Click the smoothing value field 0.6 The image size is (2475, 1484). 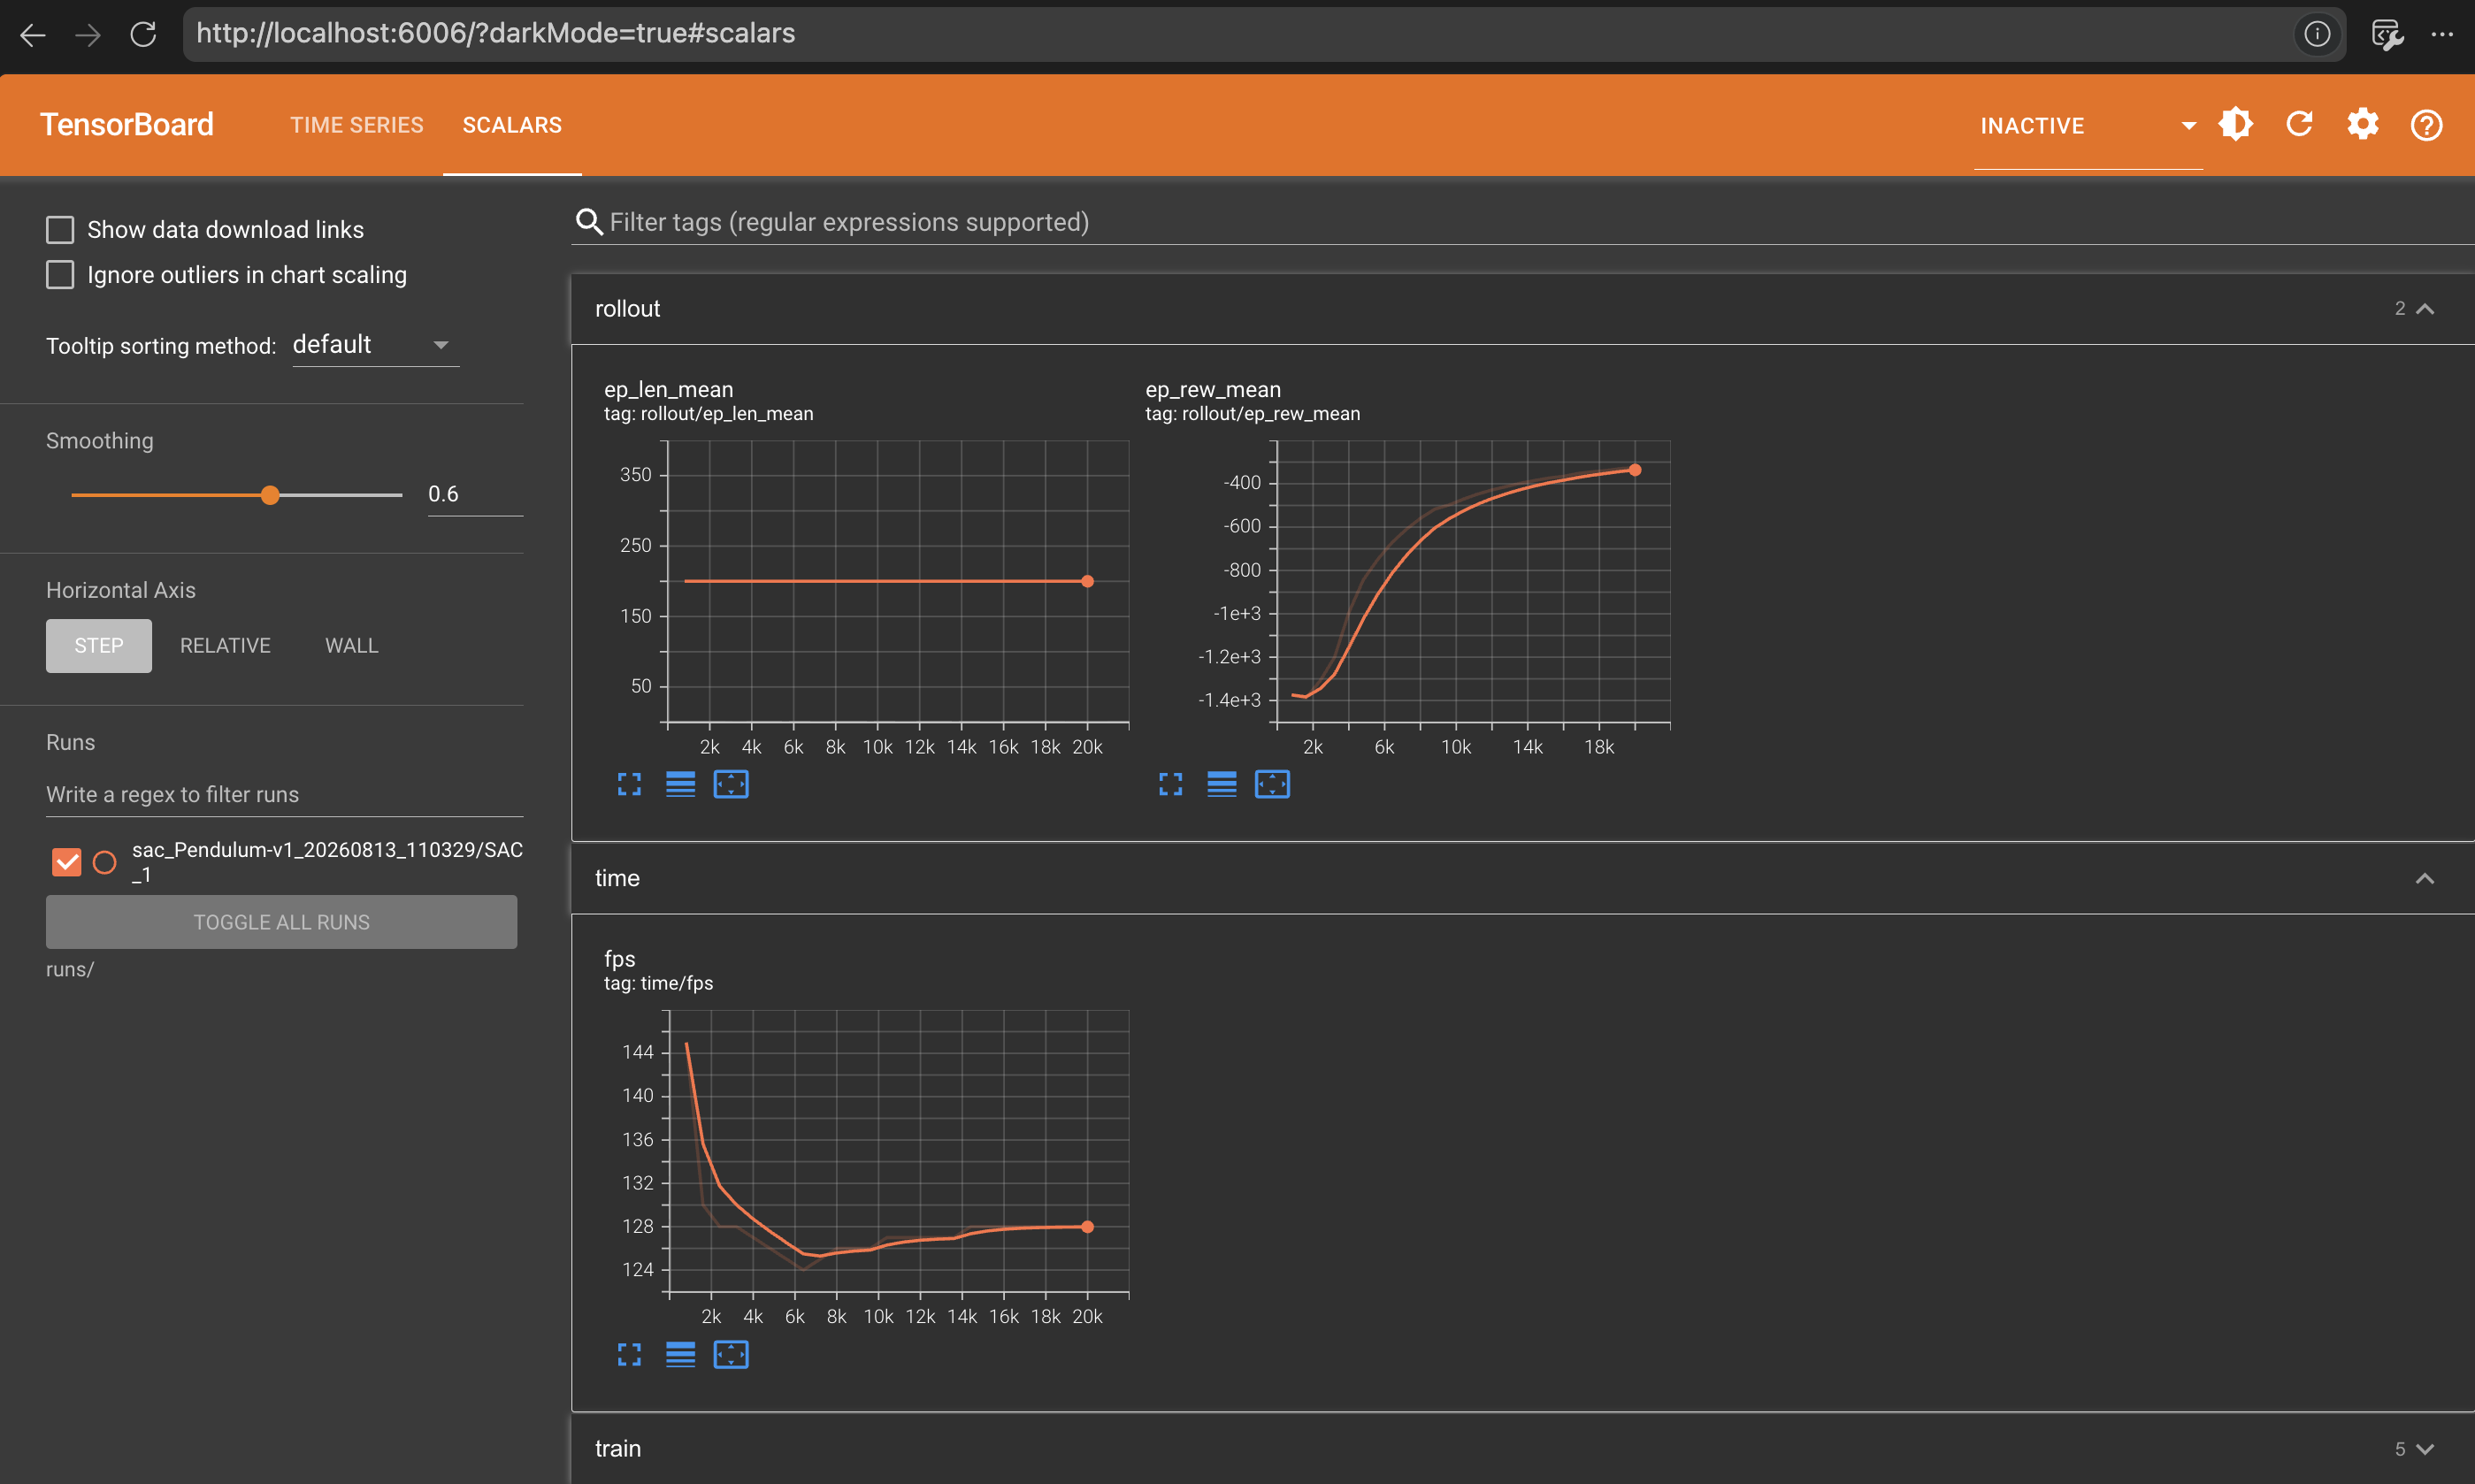click(x=475, y=494)
